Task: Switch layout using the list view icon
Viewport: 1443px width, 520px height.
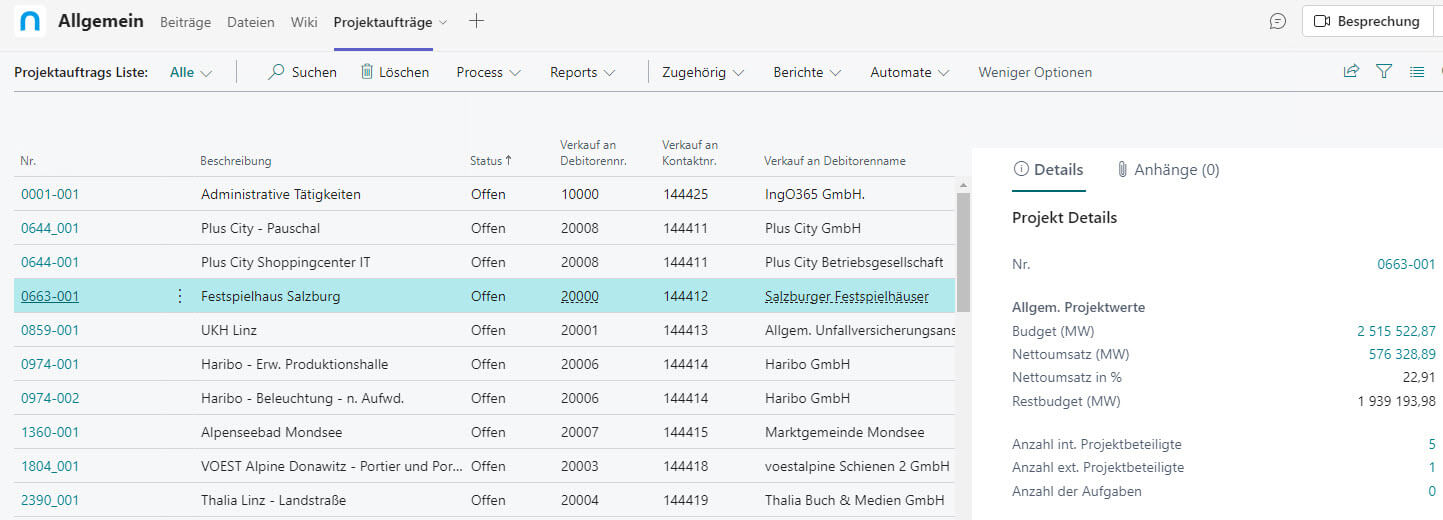Action: pyautogui.click(x=1416, y=72)
